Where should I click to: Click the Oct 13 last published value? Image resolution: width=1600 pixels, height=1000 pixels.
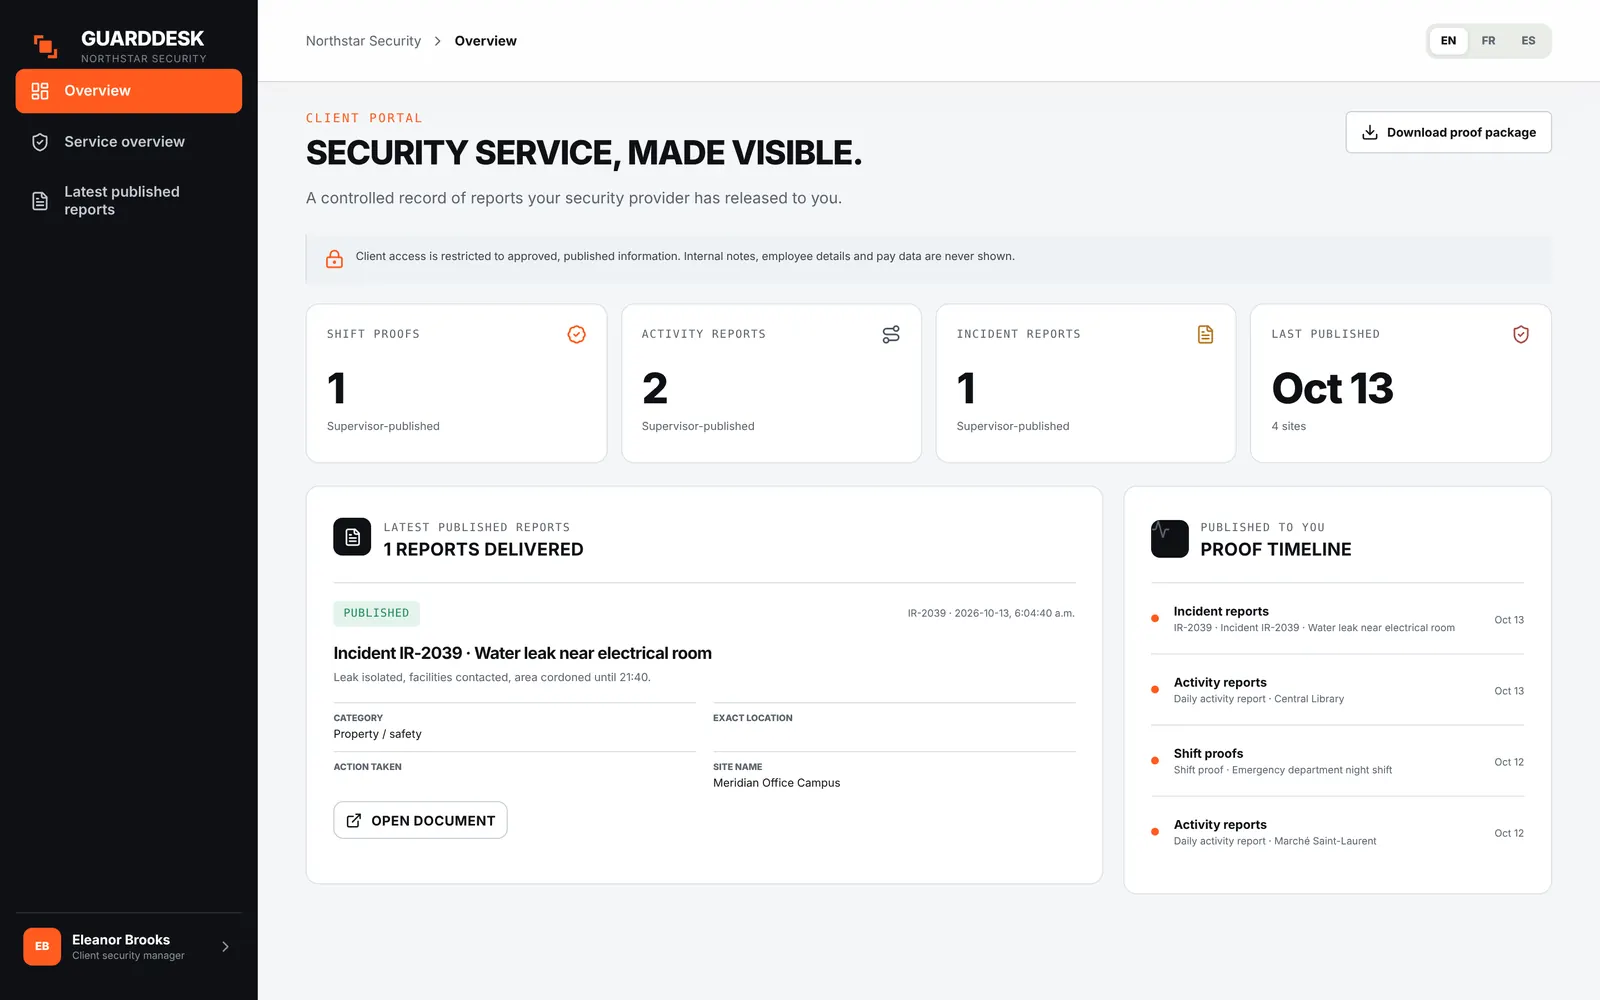coord(1332,388)
